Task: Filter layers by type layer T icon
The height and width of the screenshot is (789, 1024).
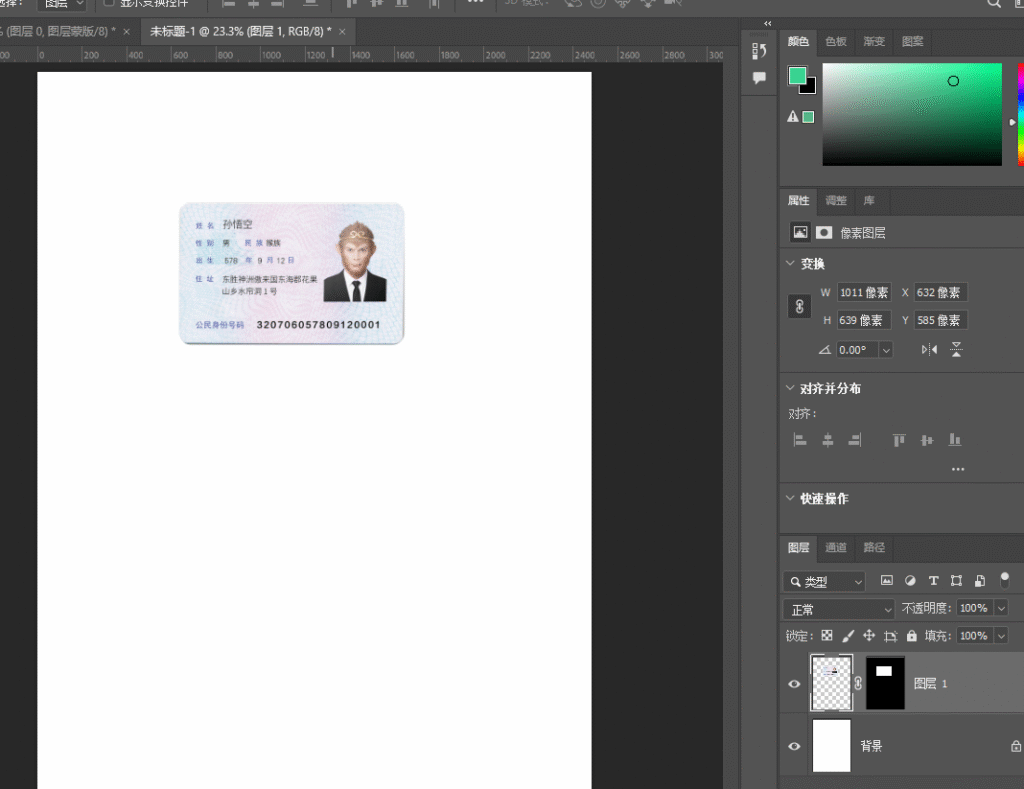Action: pyautogui.click(x=933, y=580)
